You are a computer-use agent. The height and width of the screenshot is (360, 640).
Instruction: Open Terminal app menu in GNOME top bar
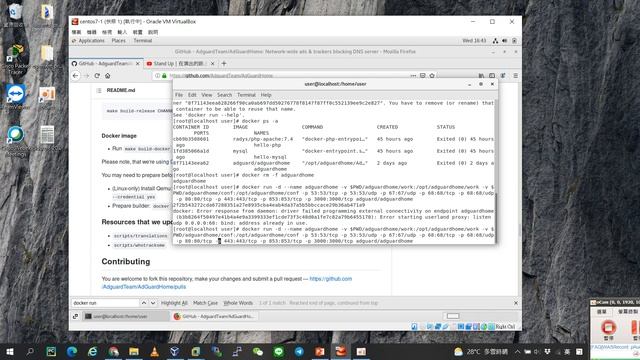pyautogui.click(x=142, y=41)
